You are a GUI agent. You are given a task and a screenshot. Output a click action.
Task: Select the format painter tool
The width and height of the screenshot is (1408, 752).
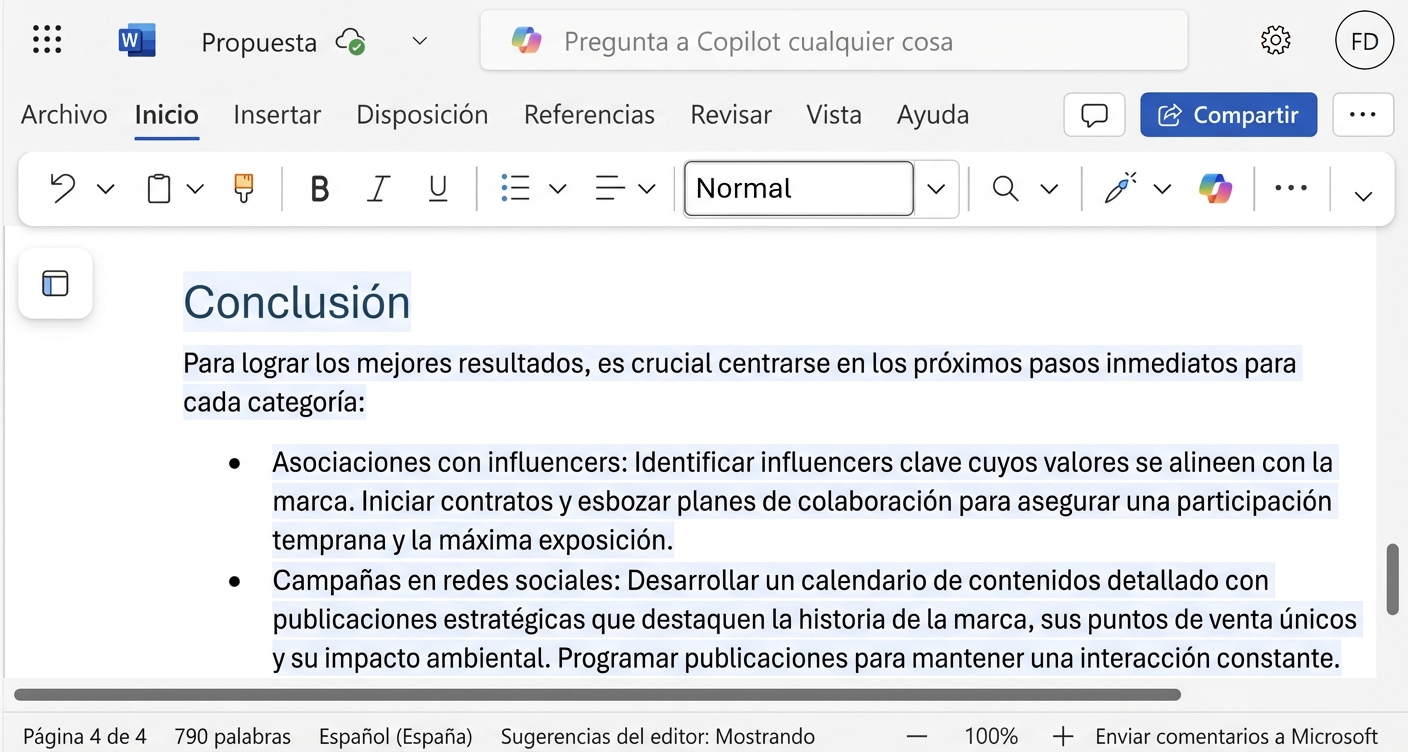click(x=243, y=188)
